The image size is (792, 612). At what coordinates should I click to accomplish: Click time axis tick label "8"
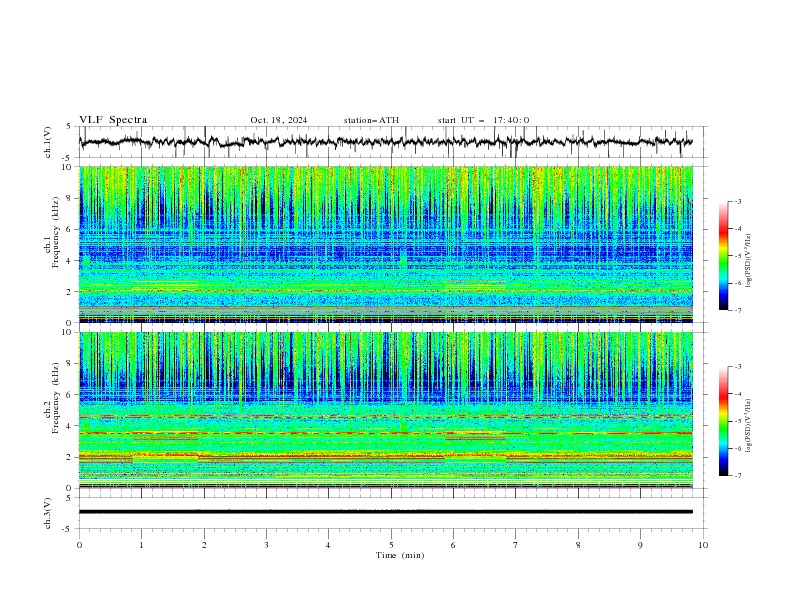click(578, 545)
